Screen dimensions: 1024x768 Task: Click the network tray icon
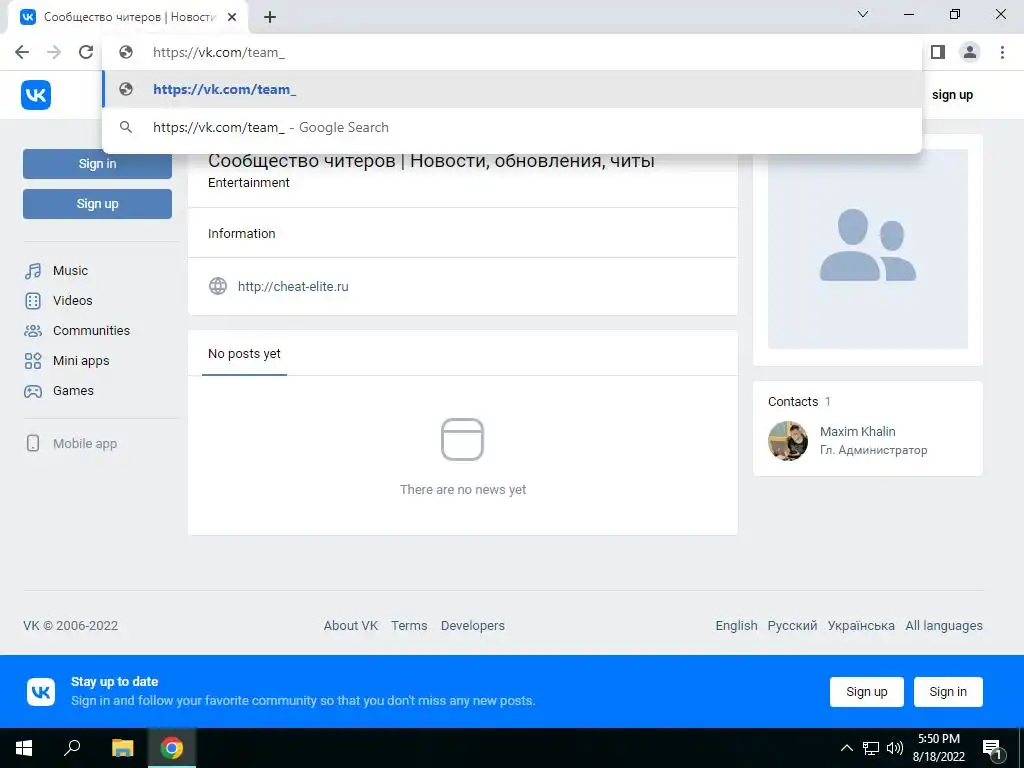pyautogui.click(x=871, y=748)
